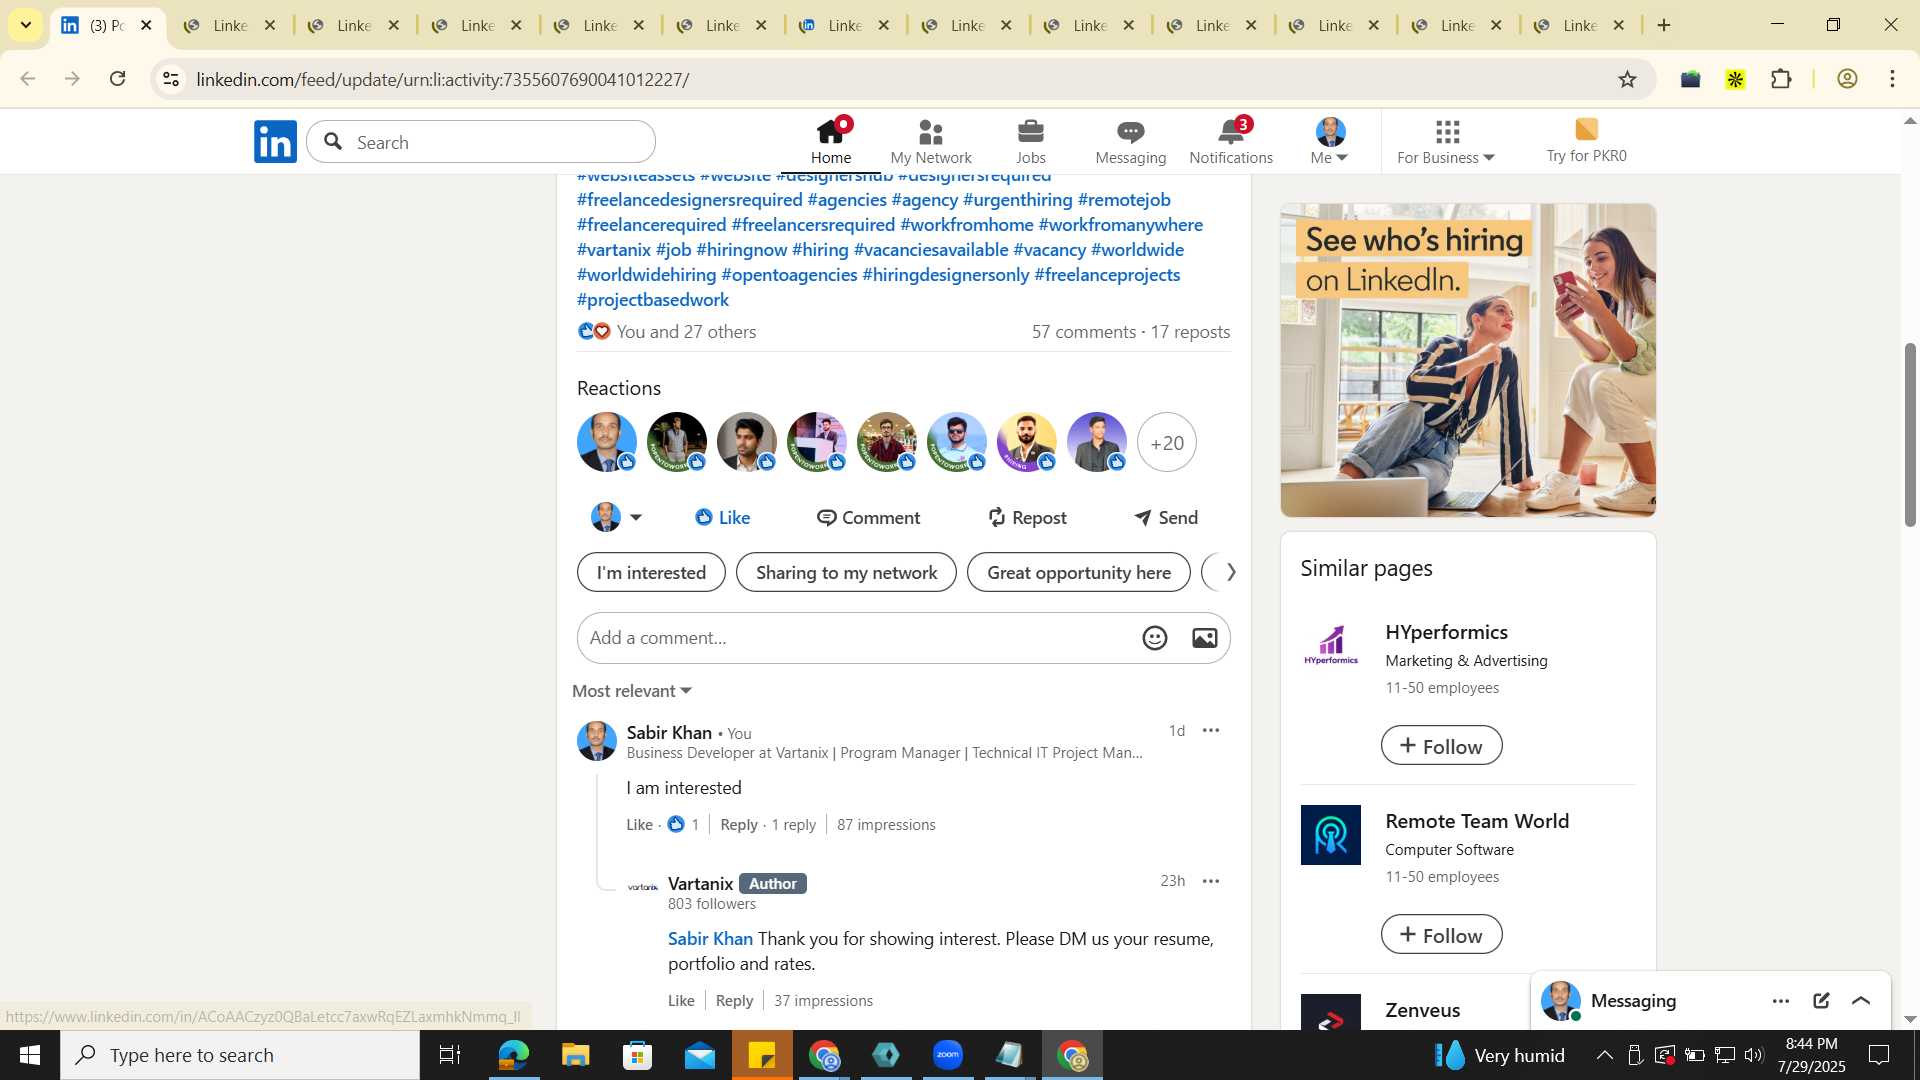The width and height of the screenshot is (1920, 1080).
Task: Open Remote Team World logo
Action: 1330,835
